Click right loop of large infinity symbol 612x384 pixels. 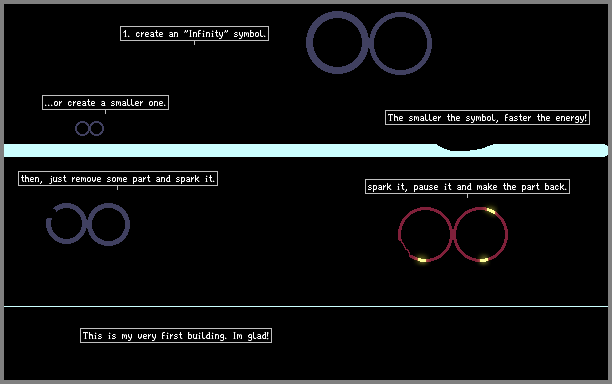(400, 43)
